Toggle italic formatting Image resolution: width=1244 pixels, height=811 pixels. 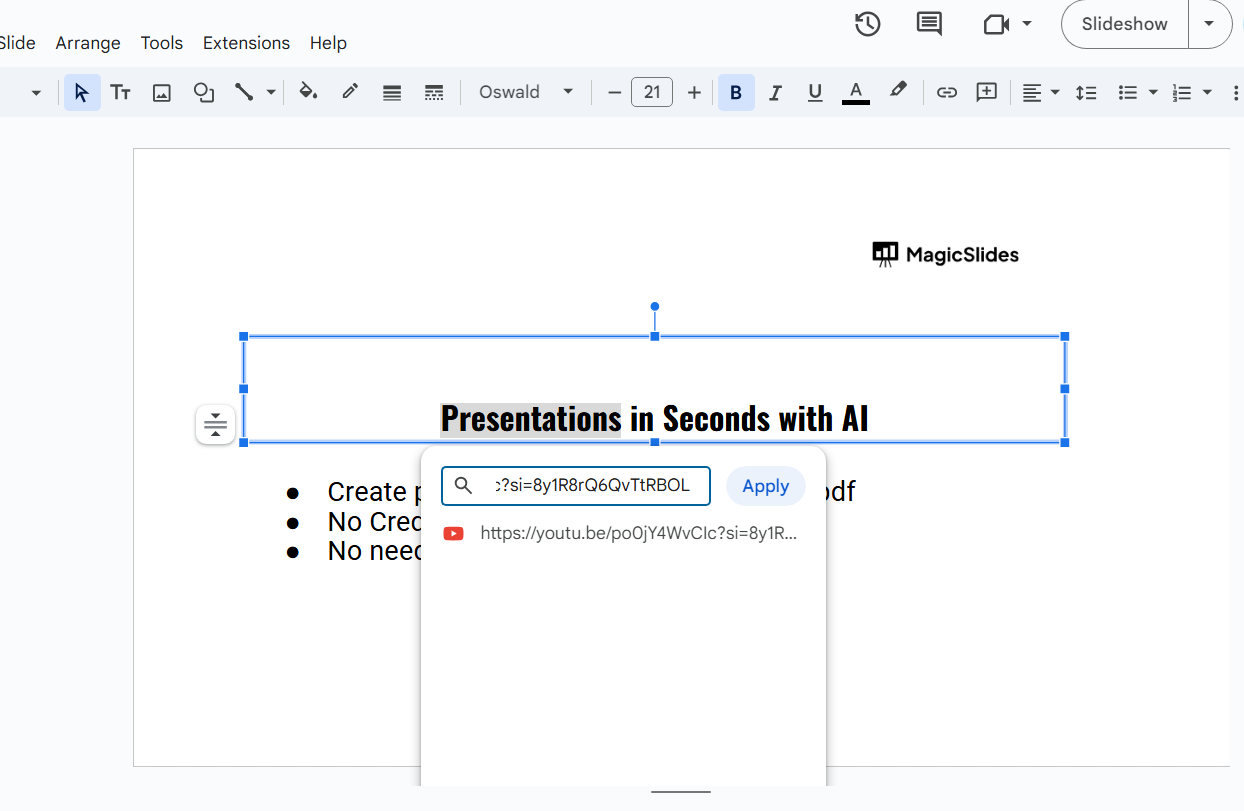pyautogui.click(x=775, y=92)
